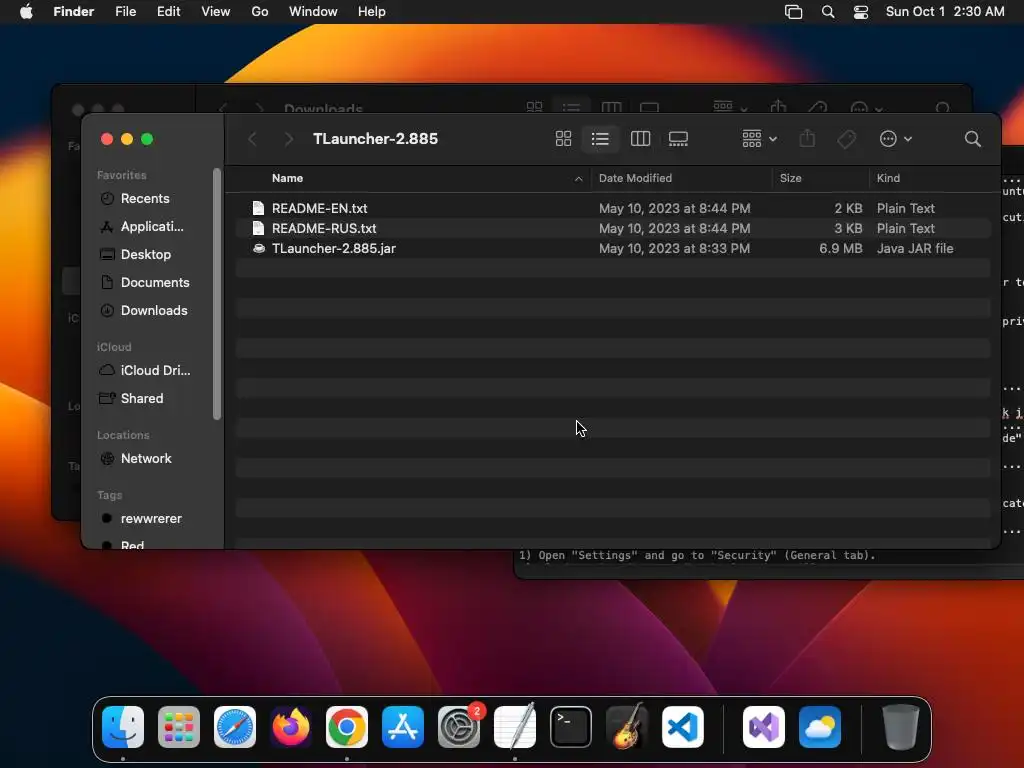Sort by Date Modified column
The height and width of the screenshot is (768, 1024).
635,178
